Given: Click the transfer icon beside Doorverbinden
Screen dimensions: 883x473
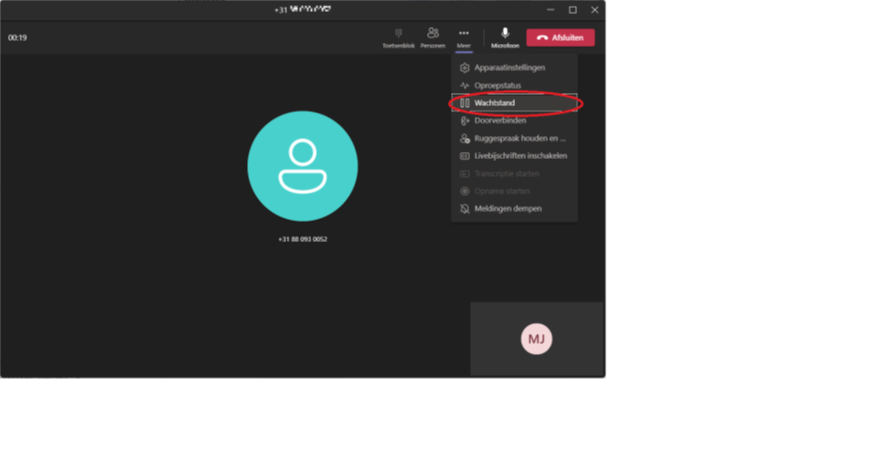Looking at the screenshot, I should tap(464, 121).
